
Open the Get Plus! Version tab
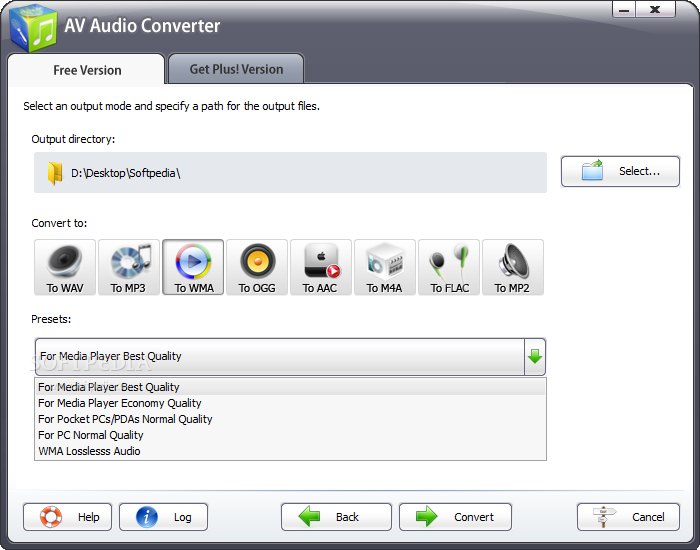236,69
